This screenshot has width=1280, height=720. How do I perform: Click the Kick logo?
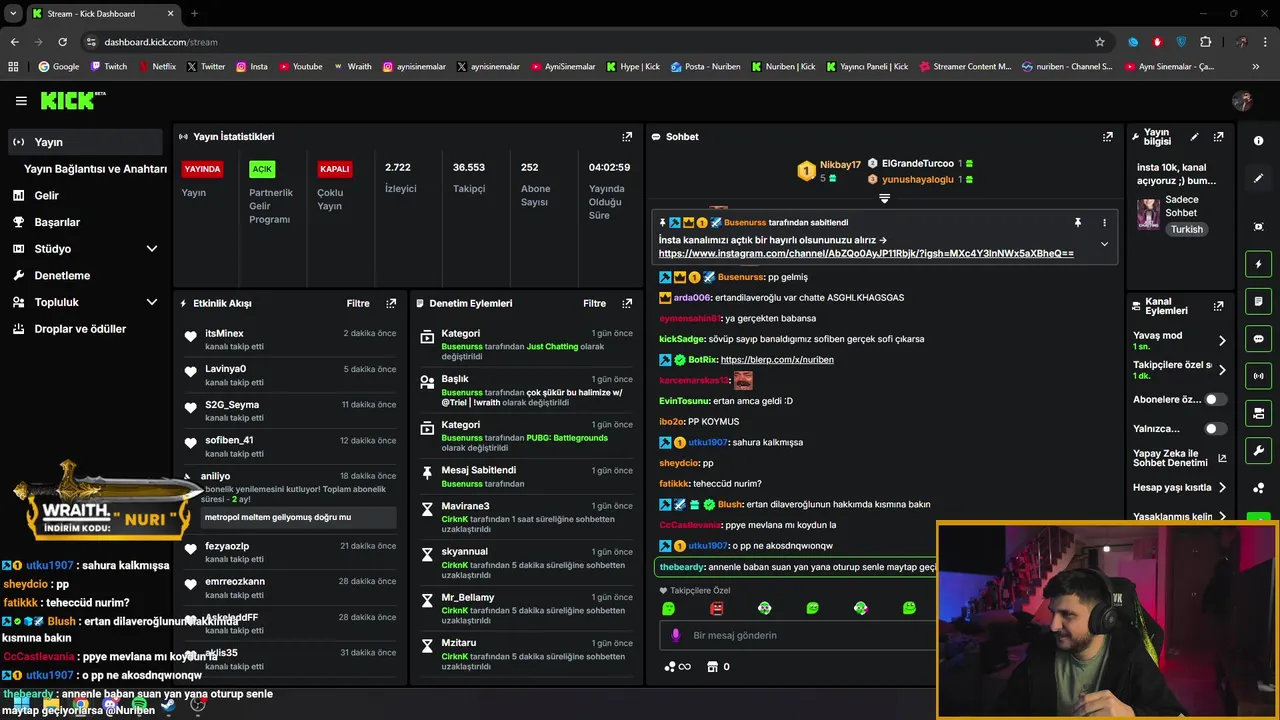[x=72, y=100]
